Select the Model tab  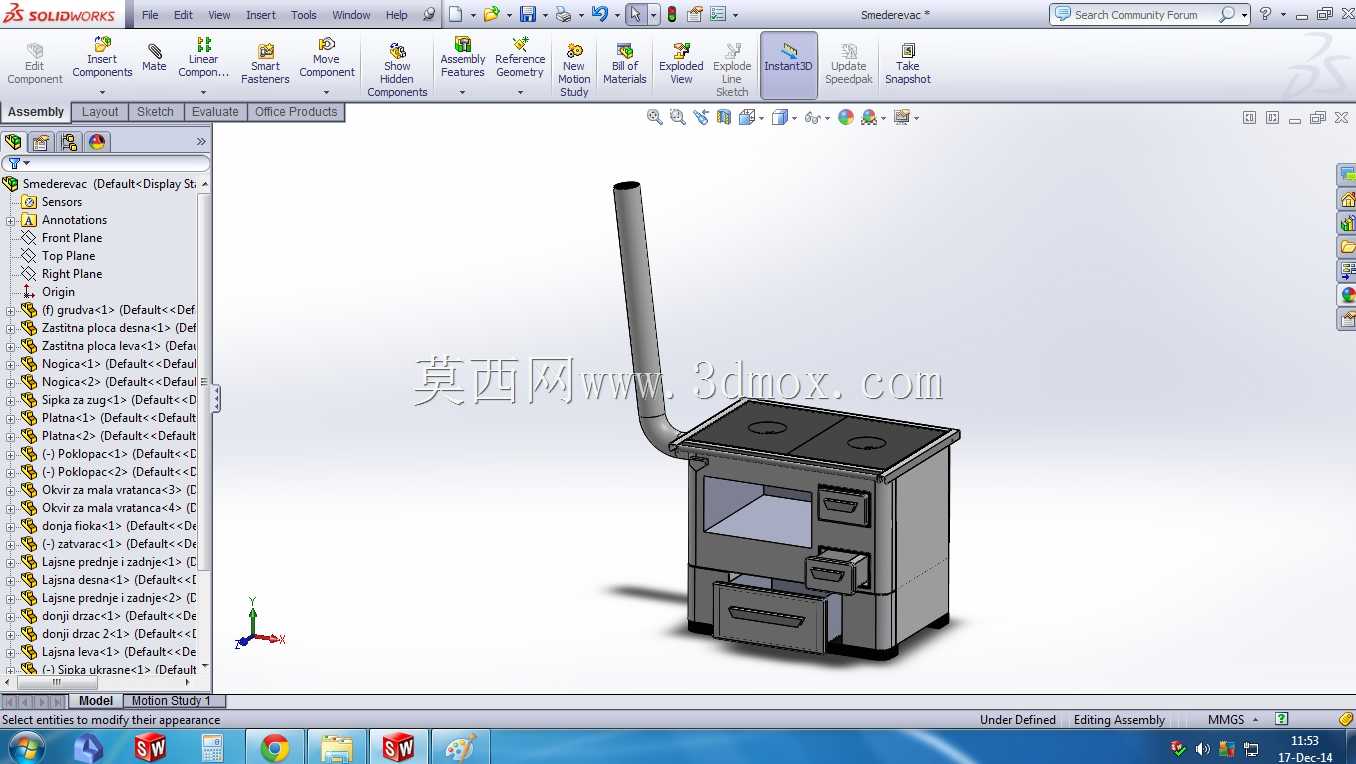(x=96, y=701)
